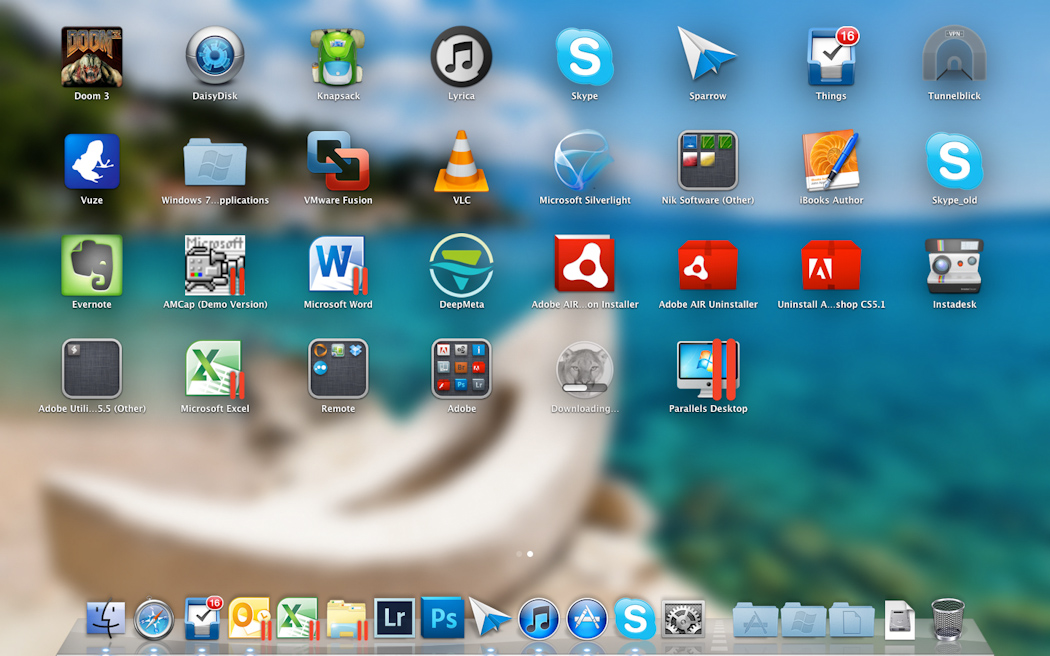The height and width of the screenshot is (656, 1050).
Task: Launch iBooks Author
Action: pyautogui.click(x=831, y=161)
